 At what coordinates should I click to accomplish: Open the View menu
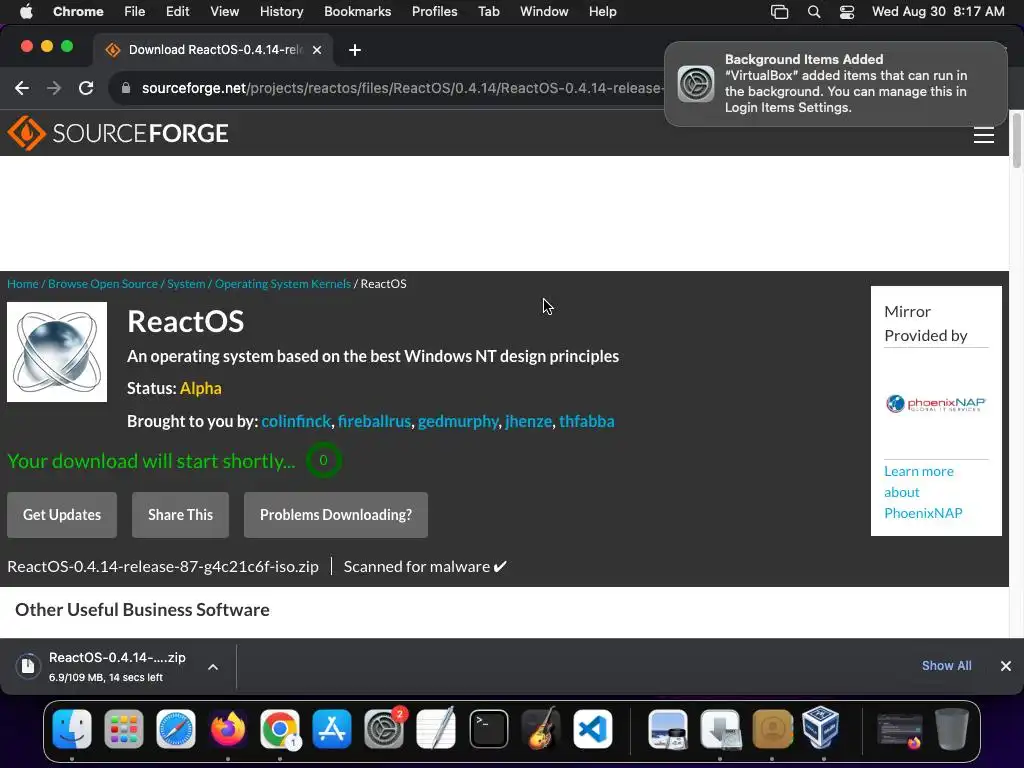(224, 11)
